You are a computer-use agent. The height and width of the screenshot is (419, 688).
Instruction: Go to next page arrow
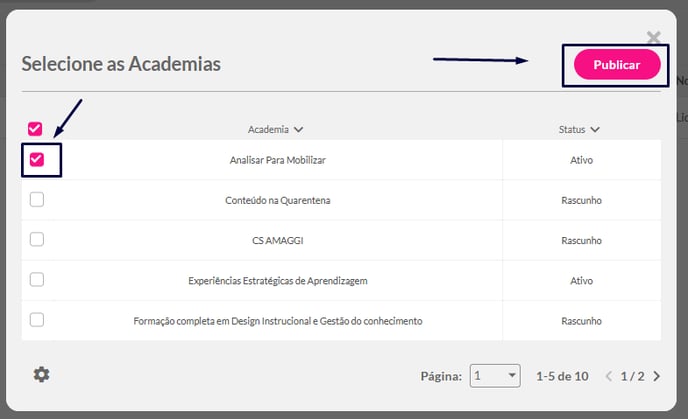[x=656, y=376]
